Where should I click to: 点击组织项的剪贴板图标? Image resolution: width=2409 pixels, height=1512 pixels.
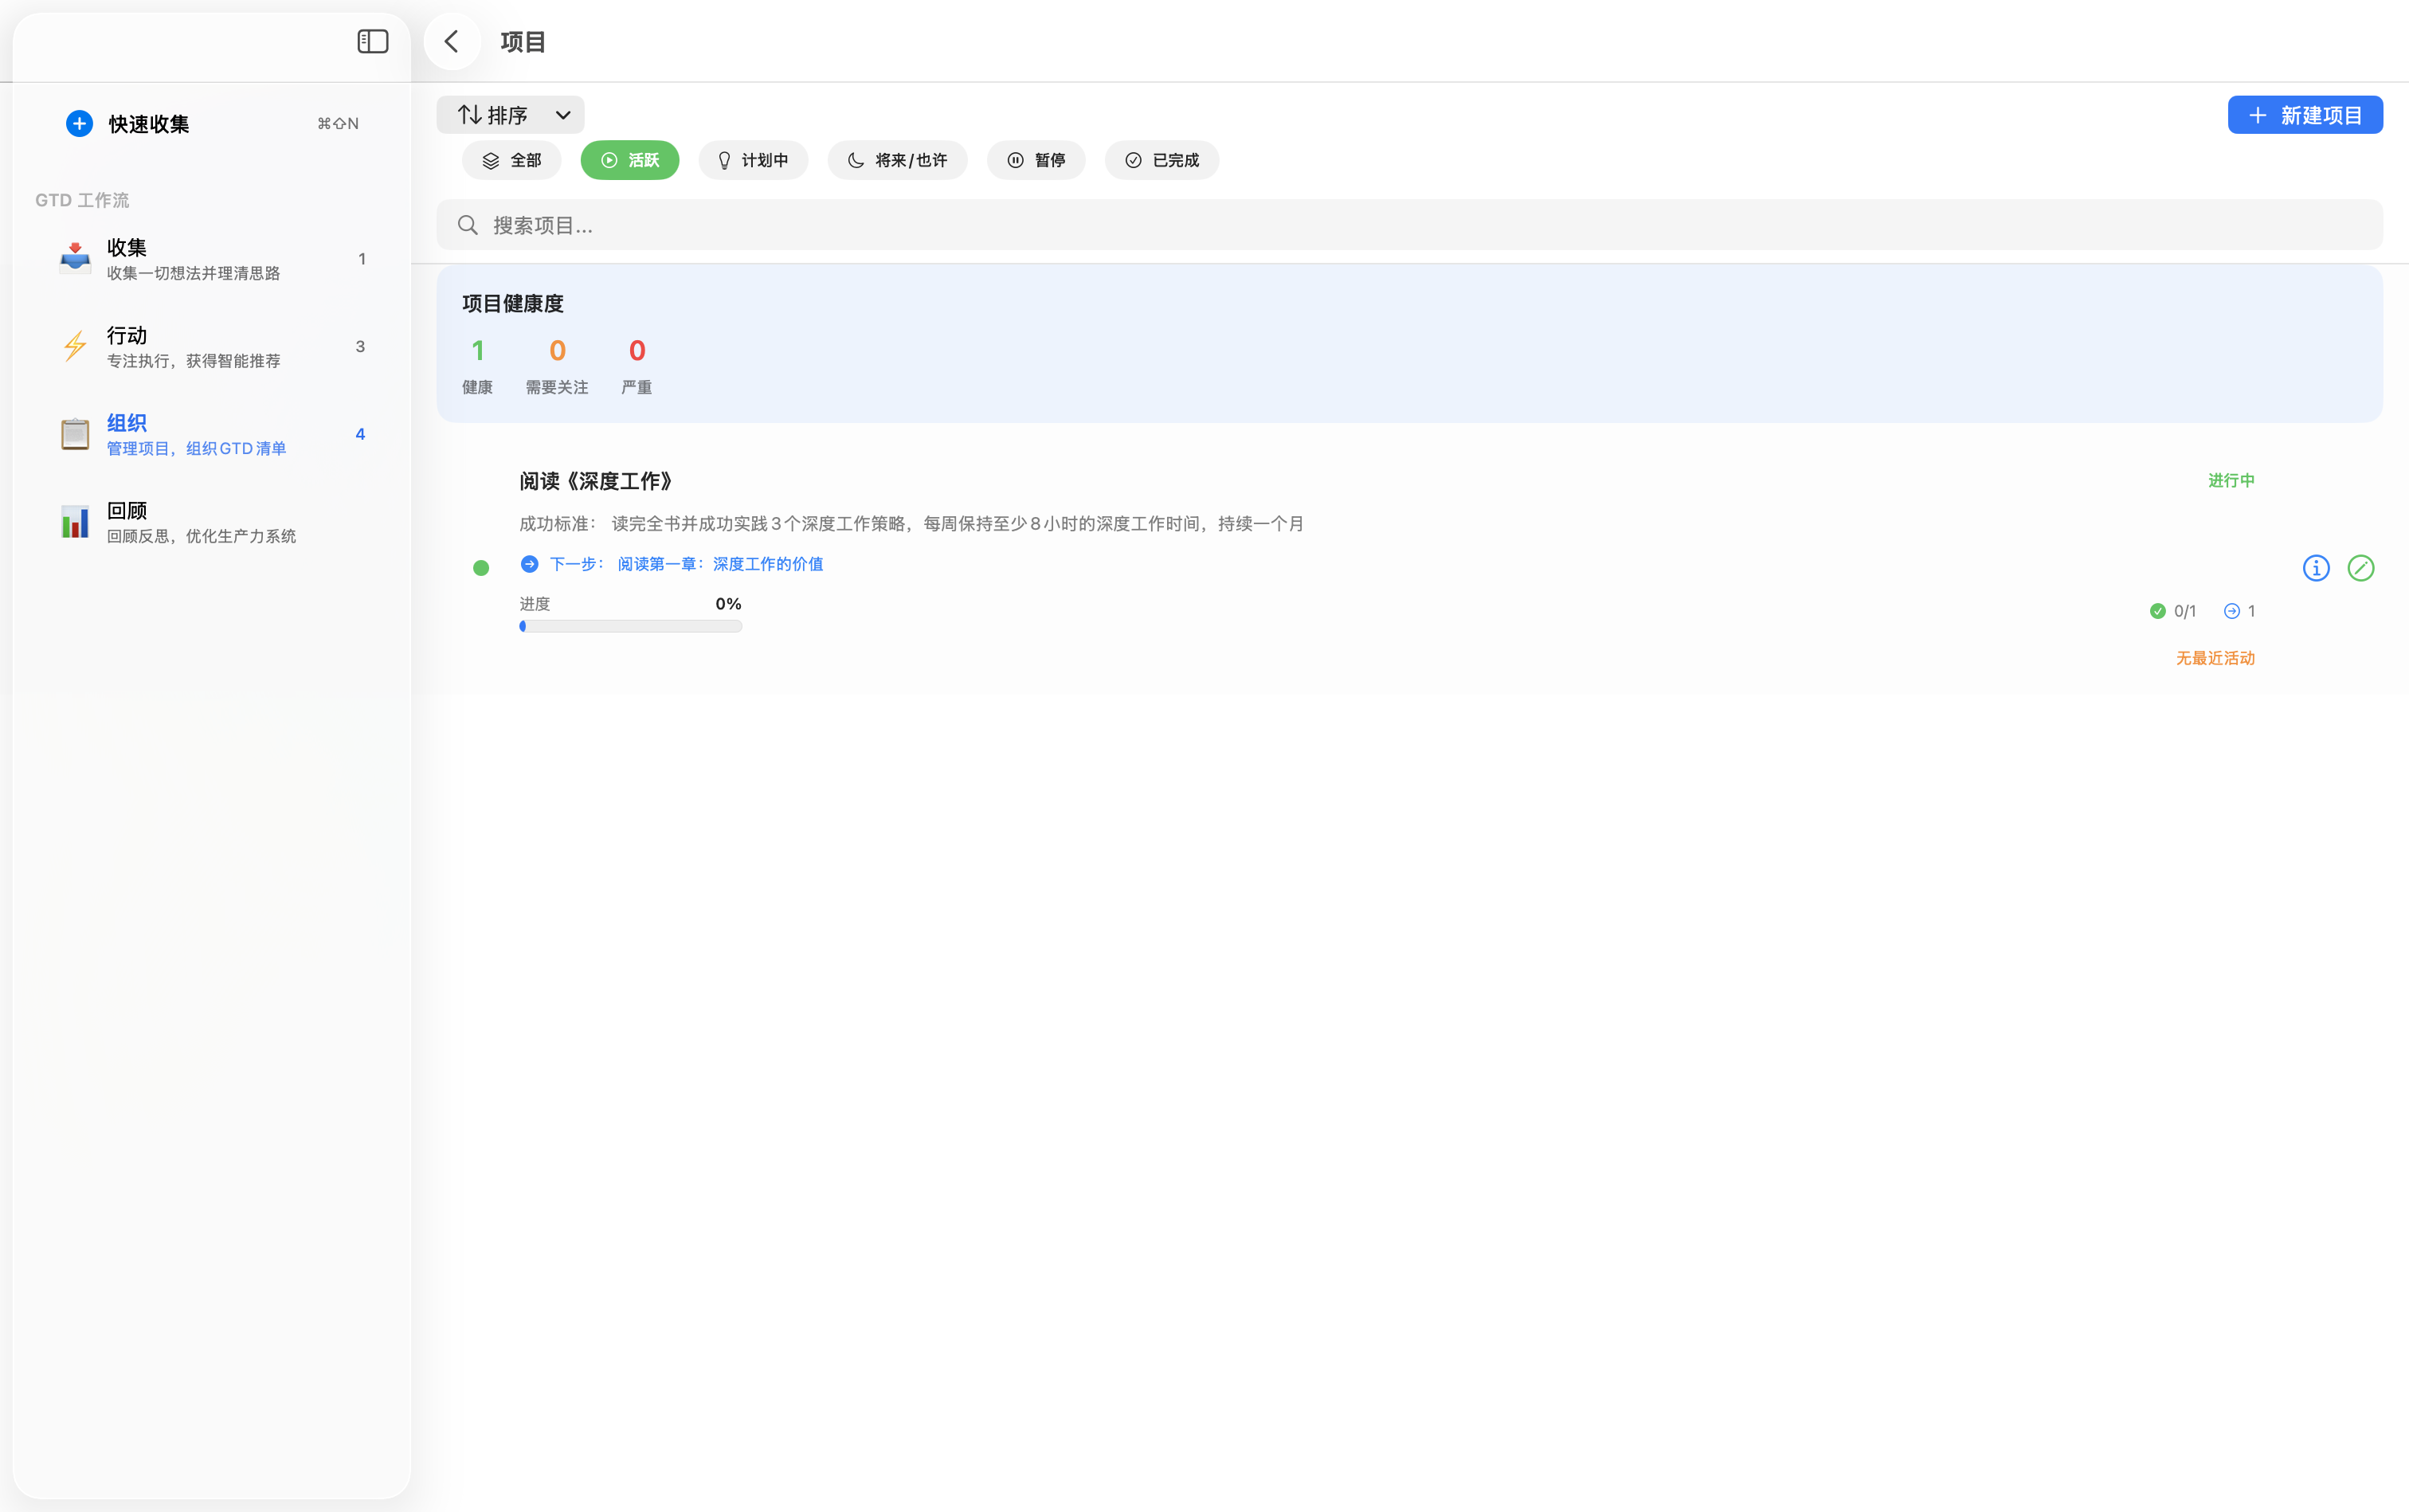point(75,433)
